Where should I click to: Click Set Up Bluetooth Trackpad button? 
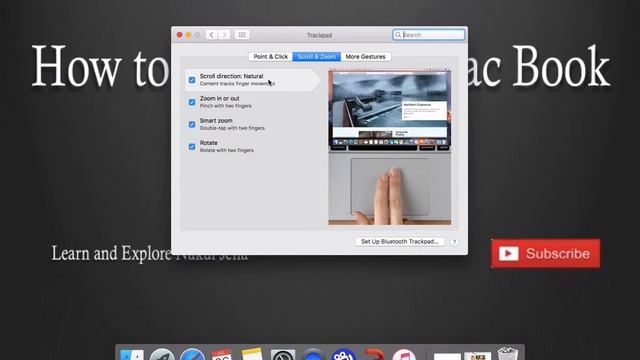[400, 242]
